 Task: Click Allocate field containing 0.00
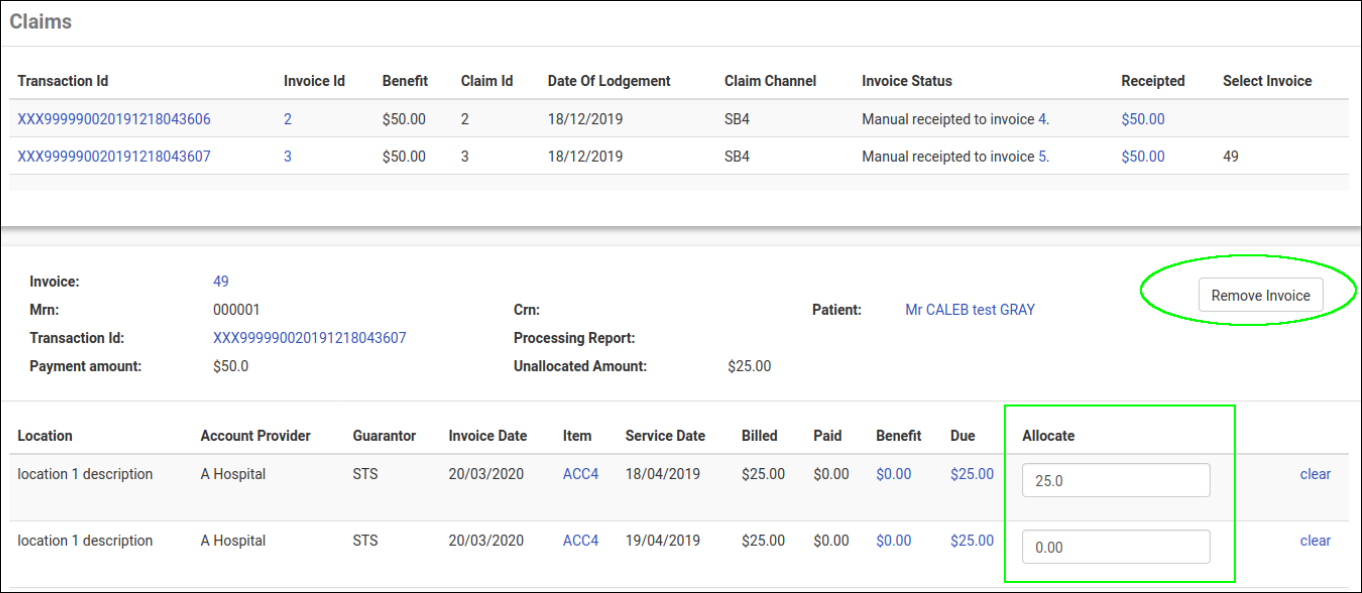(x=1115, y=547)
